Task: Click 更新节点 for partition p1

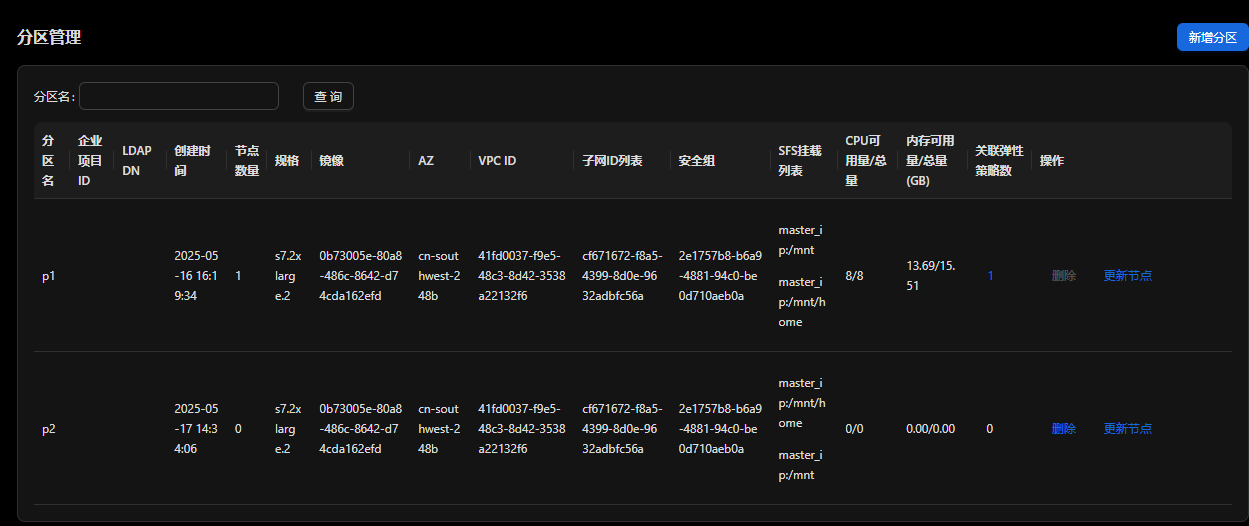Action: point(1128,275)
